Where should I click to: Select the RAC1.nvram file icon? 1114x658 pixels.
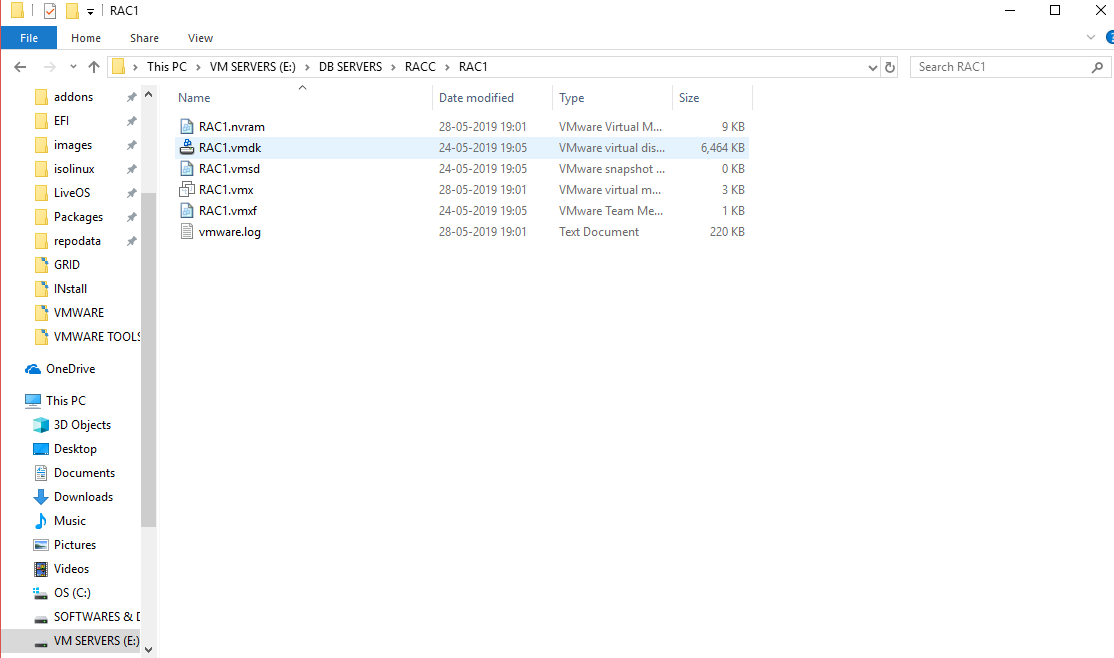[x=186, y=126]
